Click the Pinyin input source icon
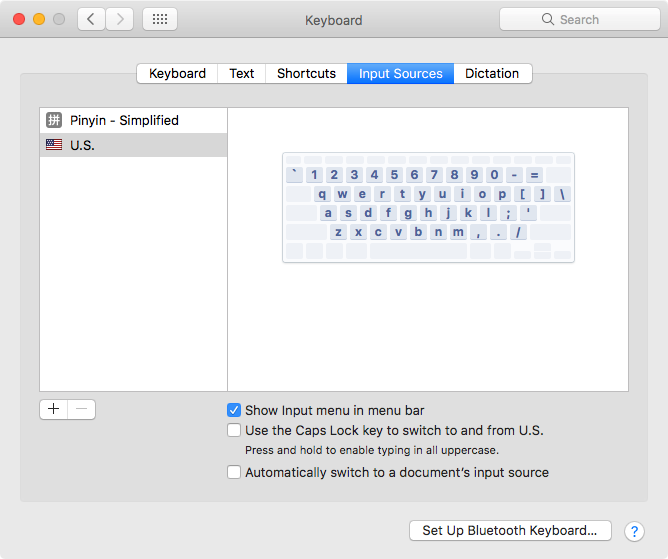 (x=54, y=120)
